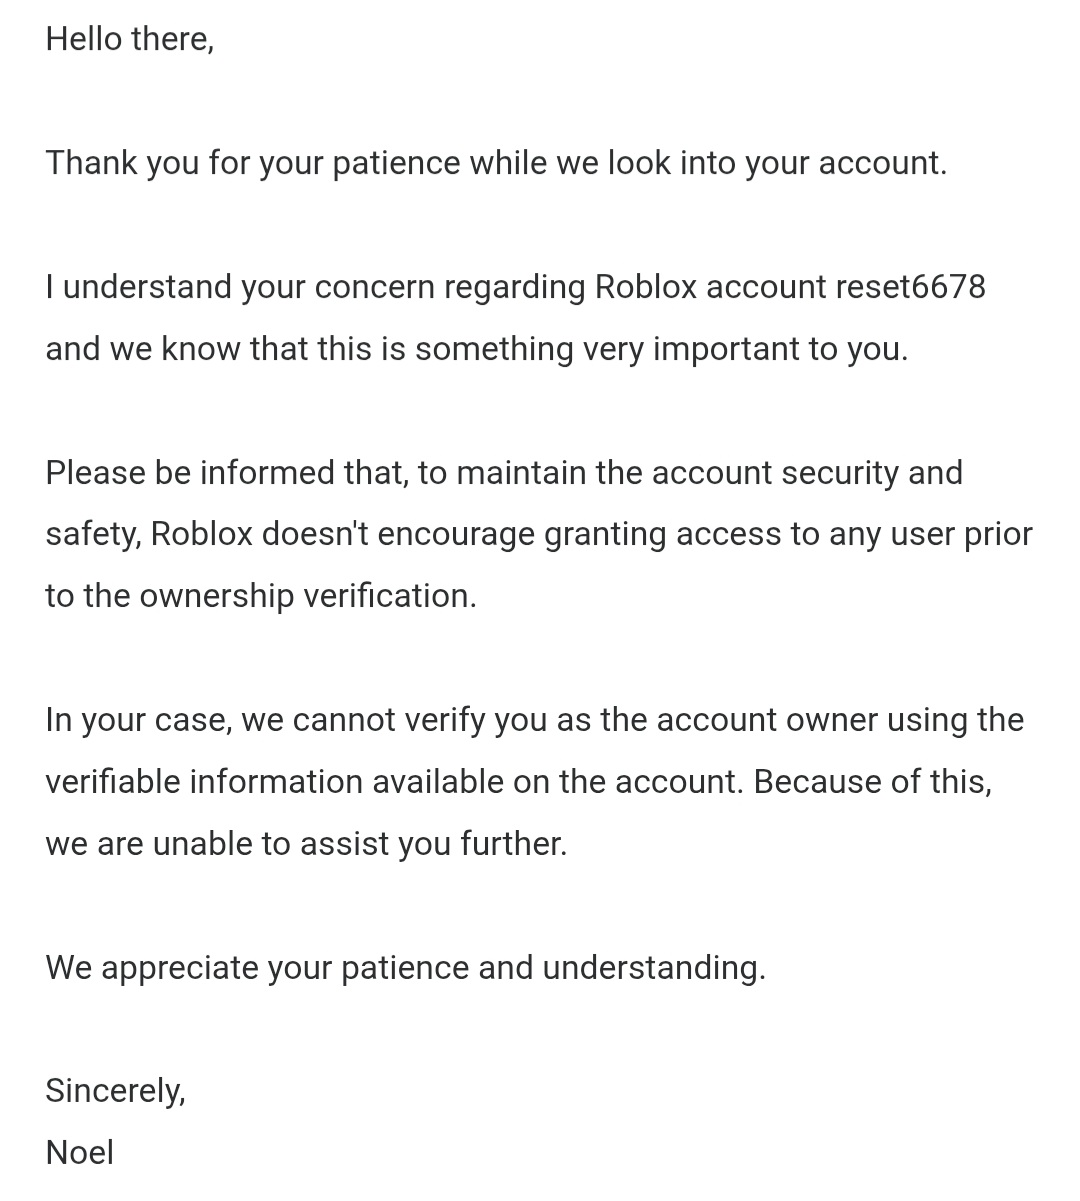The width and height of the screenshot is (1080, 1201).
Task: Click the "Hello there," greeting line
Action: 129,39
